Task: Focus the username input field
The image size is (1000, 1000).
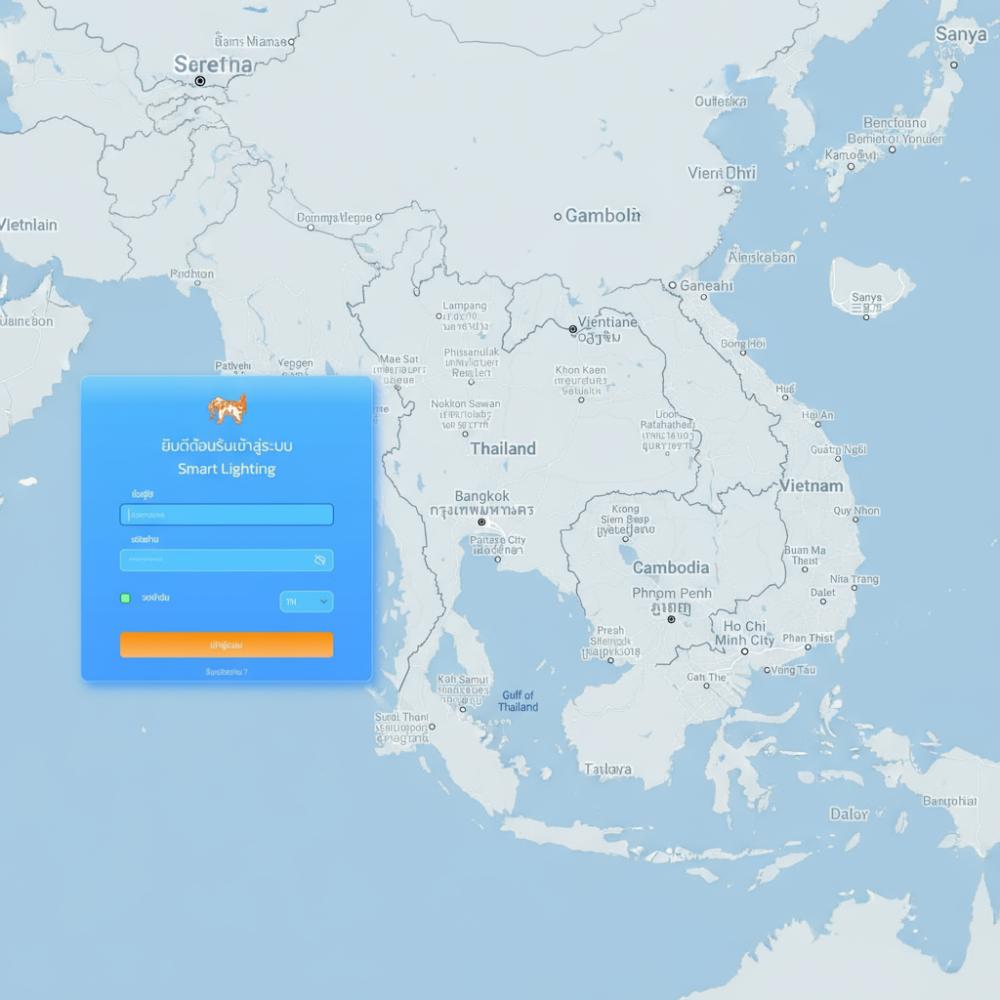Action: point(226,515)
